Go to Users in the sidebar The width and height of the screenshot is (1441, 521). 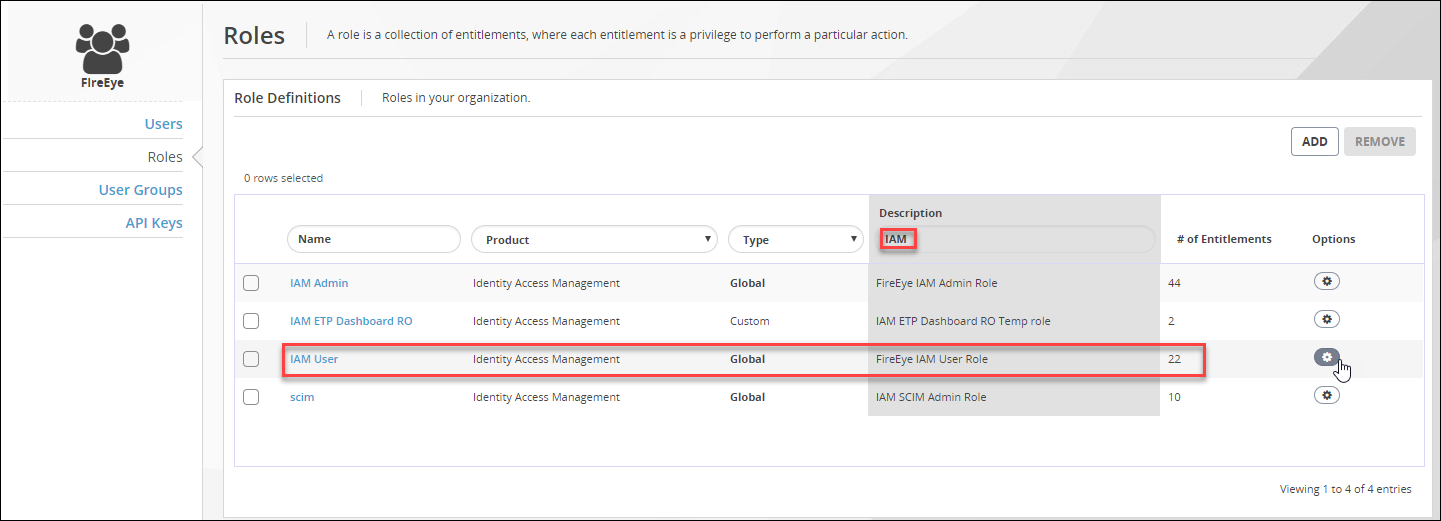click(164, 124)
